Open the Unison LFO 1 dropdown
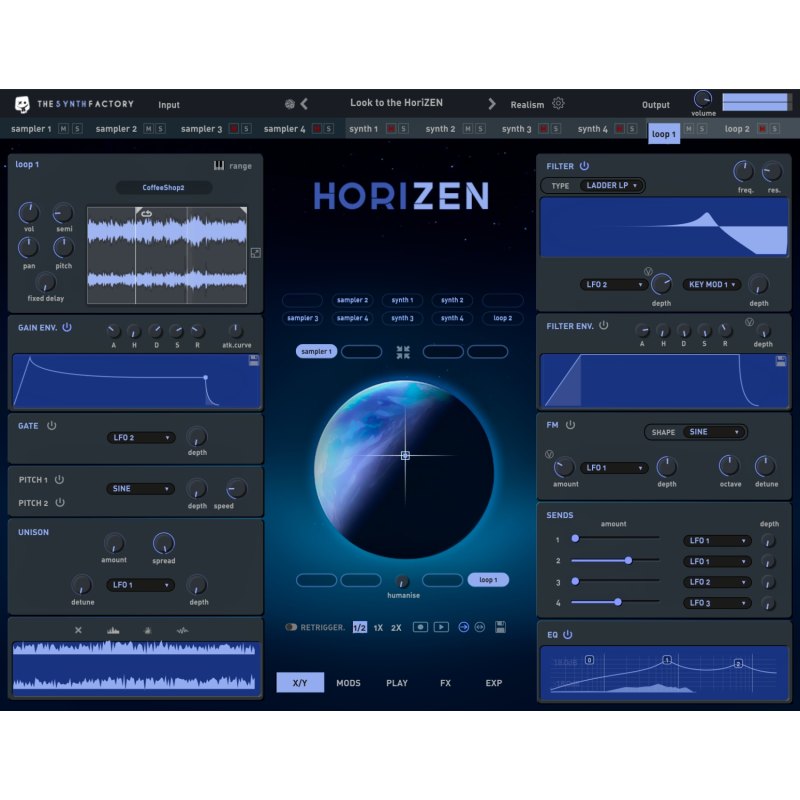The width and height of the screenshot is (800, 800). pyautogui.click(x=140, y=585)
